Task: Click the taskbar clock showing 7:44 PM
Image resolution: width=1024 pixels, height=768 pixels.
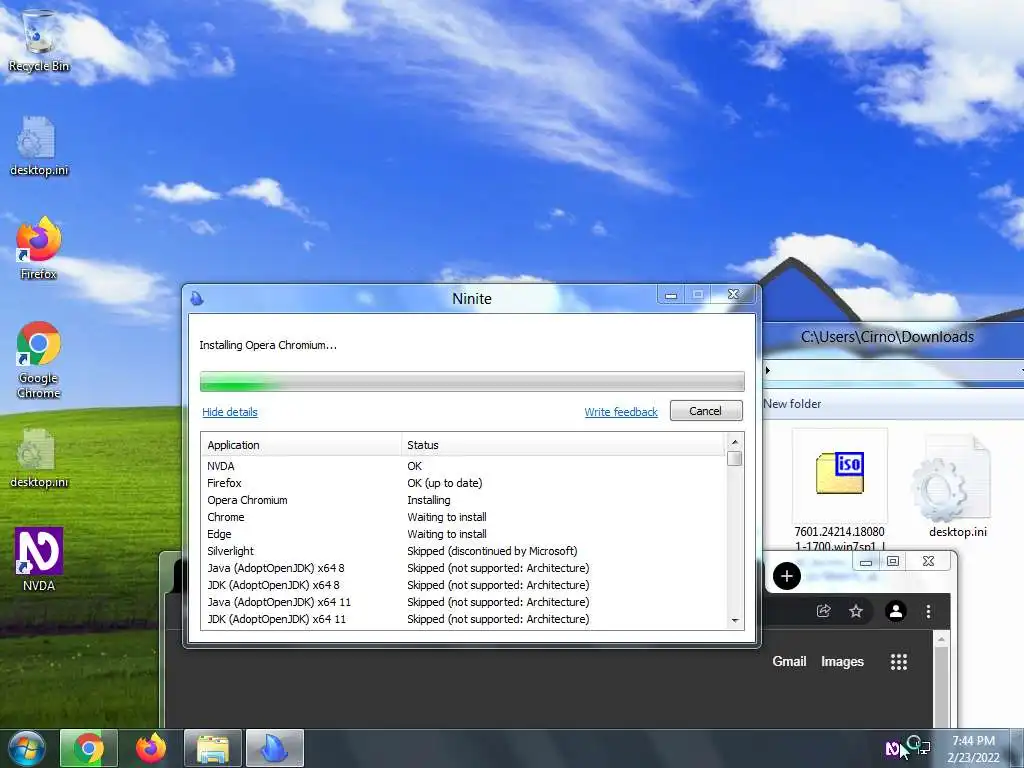Action: tap(974, 748)
